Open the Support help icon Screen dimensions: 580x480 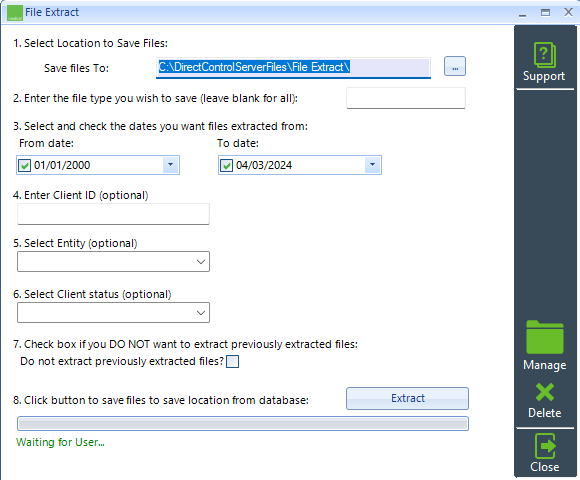[544, 55]
